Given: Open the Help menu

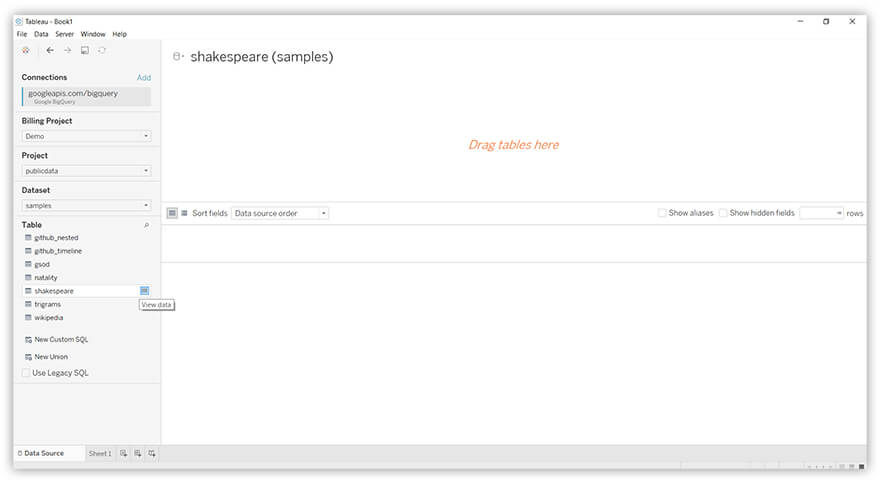Looking at the screenshot, I should [120, 34].
